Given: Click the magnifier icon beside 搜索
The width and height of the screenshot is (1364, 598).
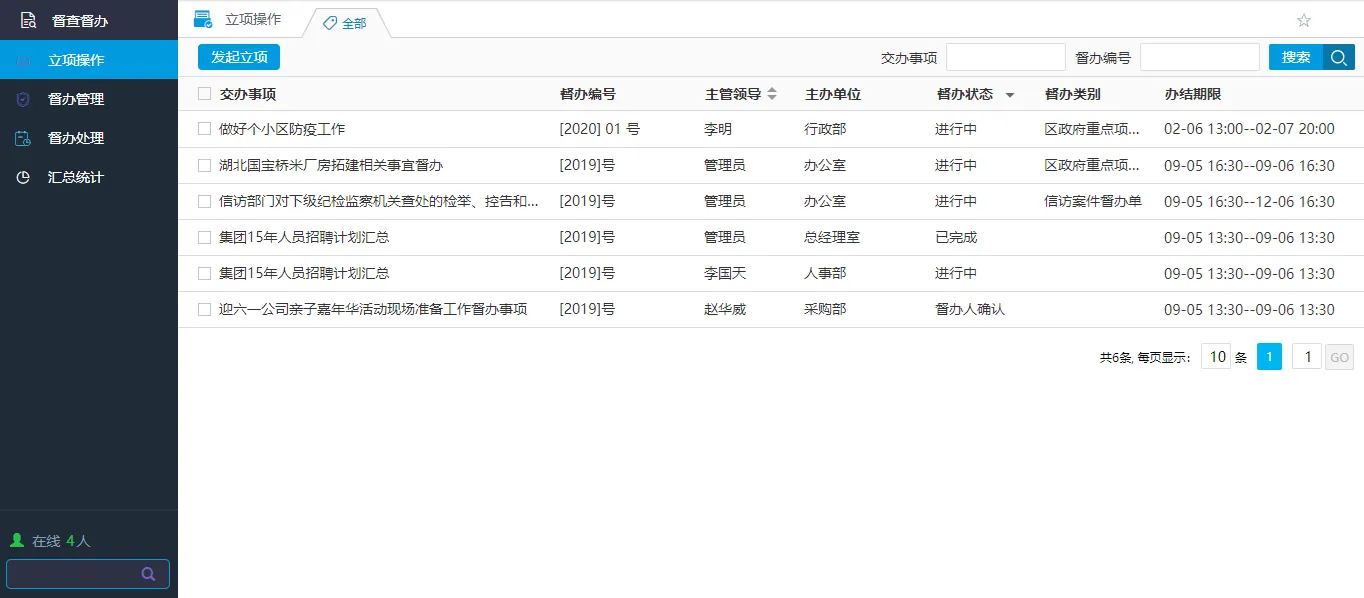Looking at the screenshot, I should tap(1338, 57).
